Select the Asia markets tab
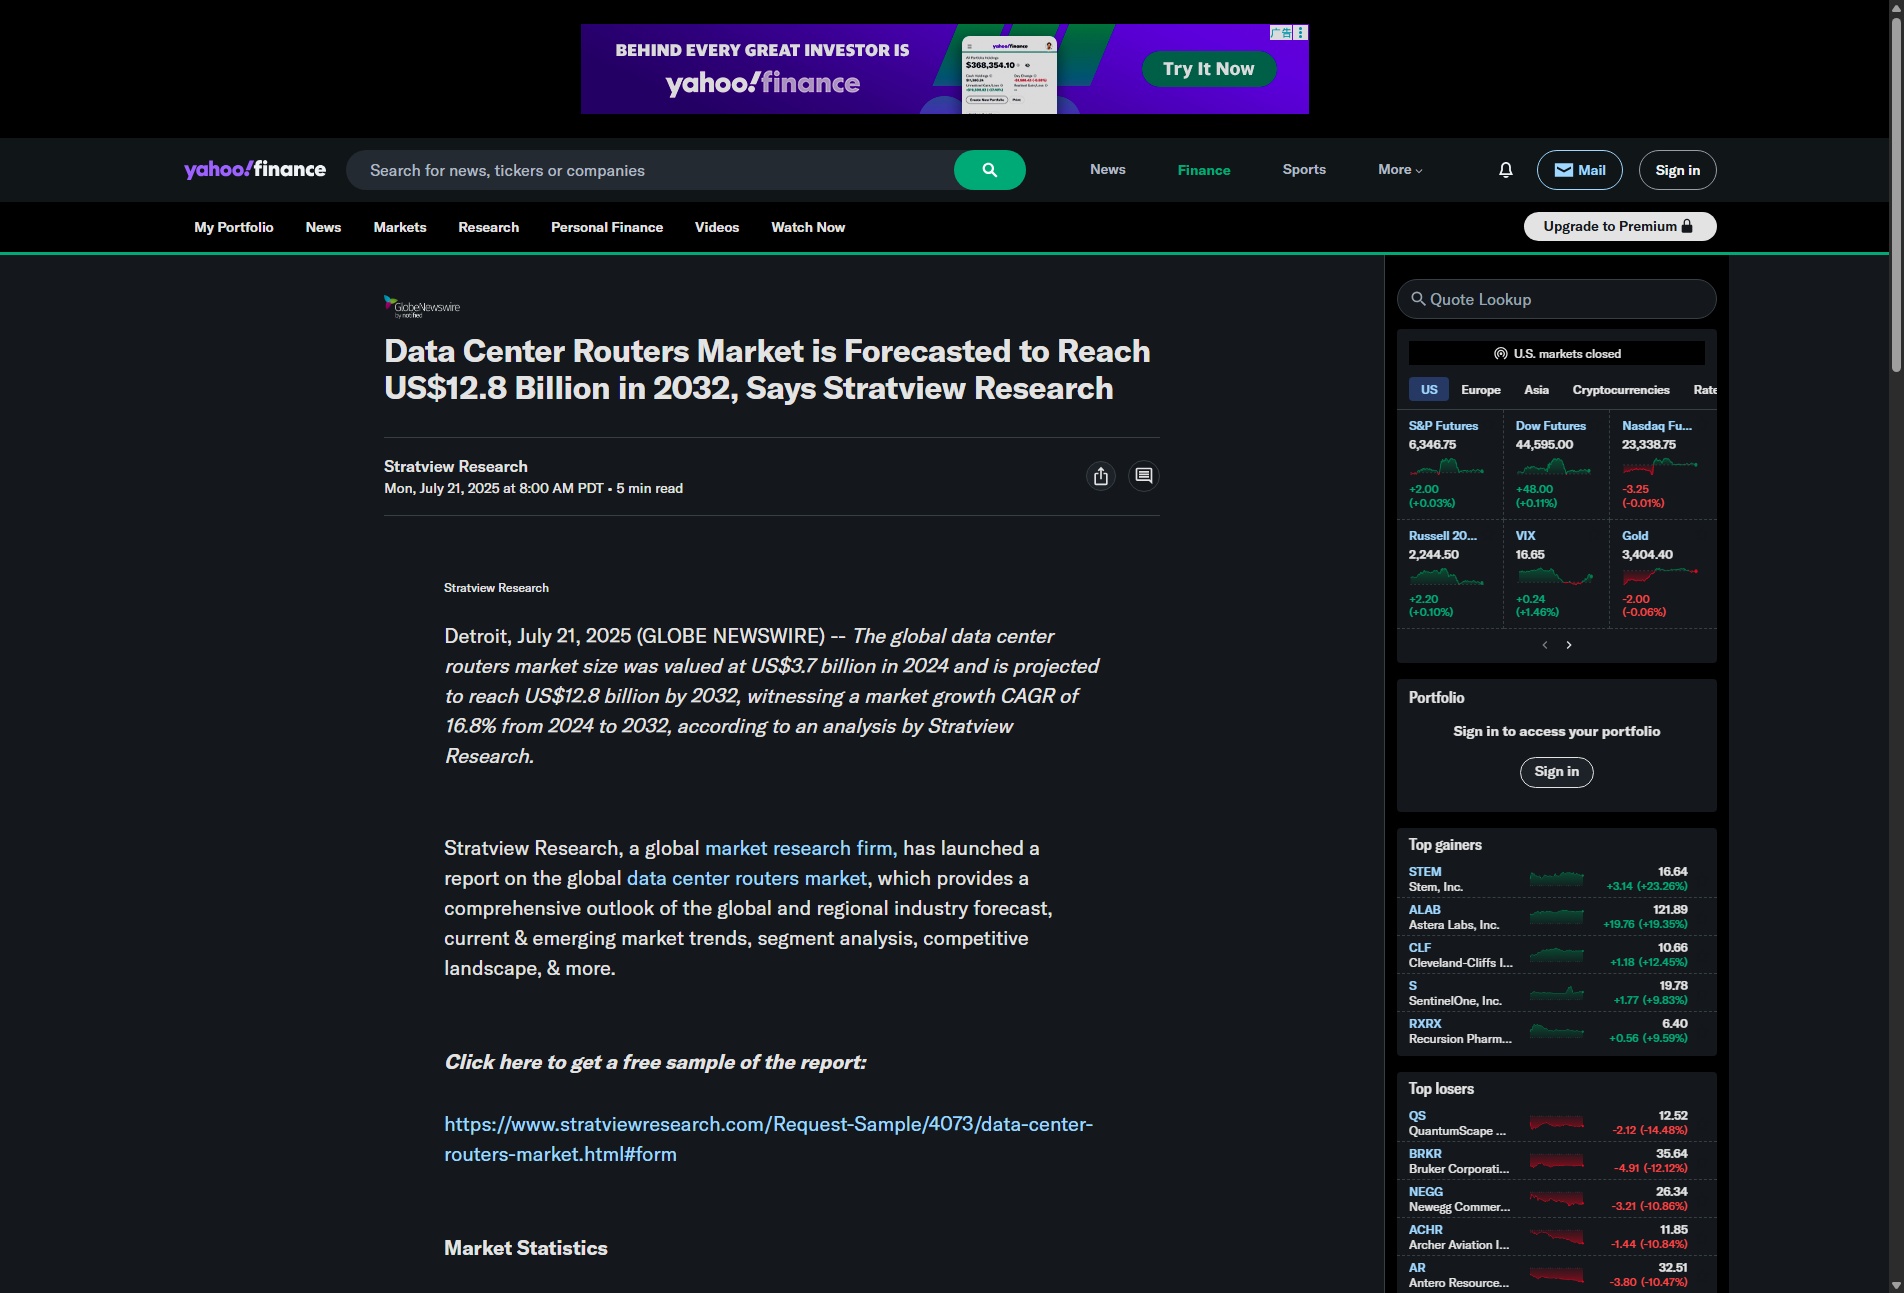 1536,390
